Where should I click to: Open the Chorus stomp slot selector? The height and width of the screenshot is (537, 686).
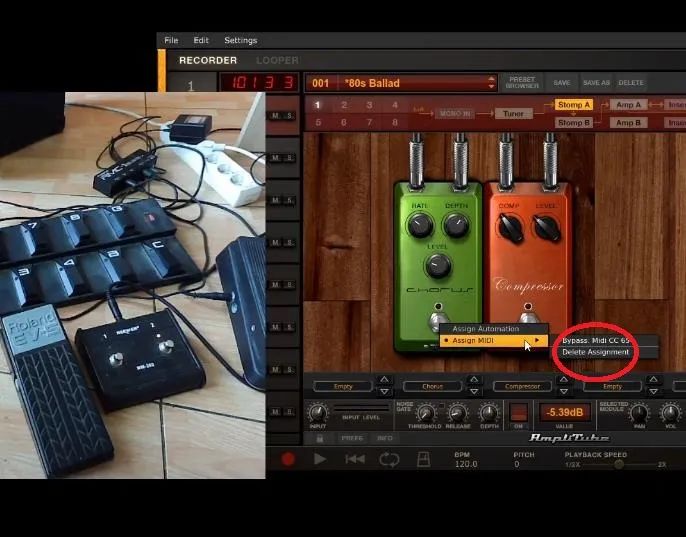pos(432,386)
